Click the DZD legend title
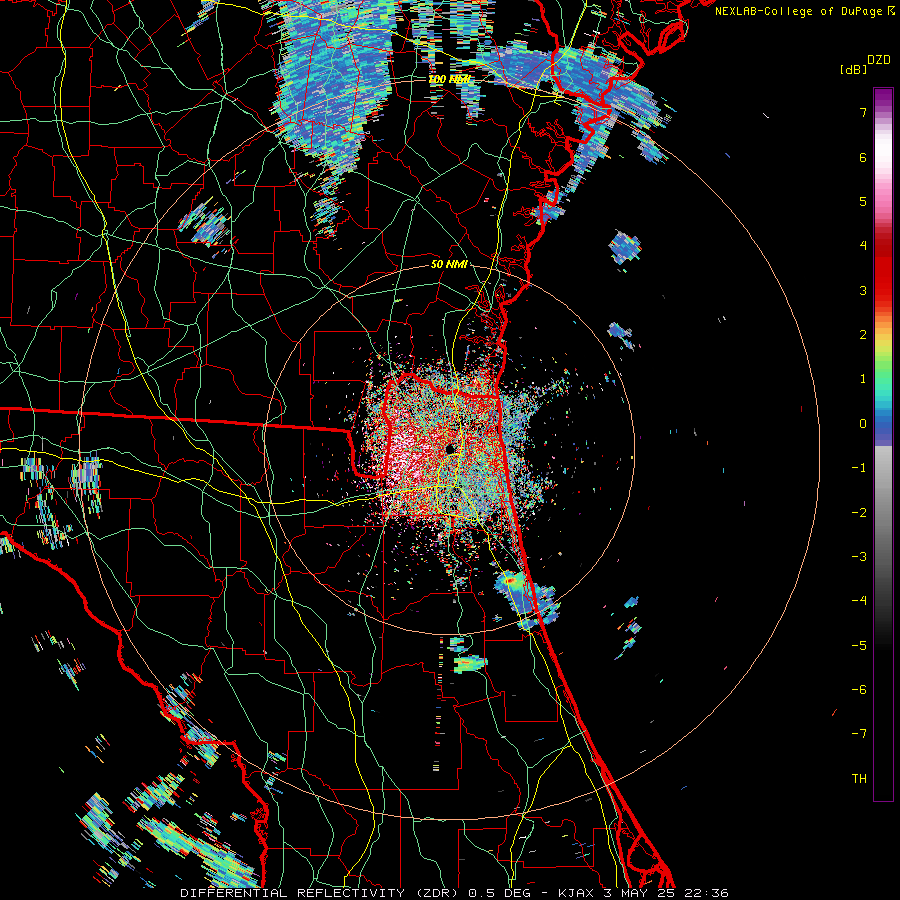 point(879,60)
